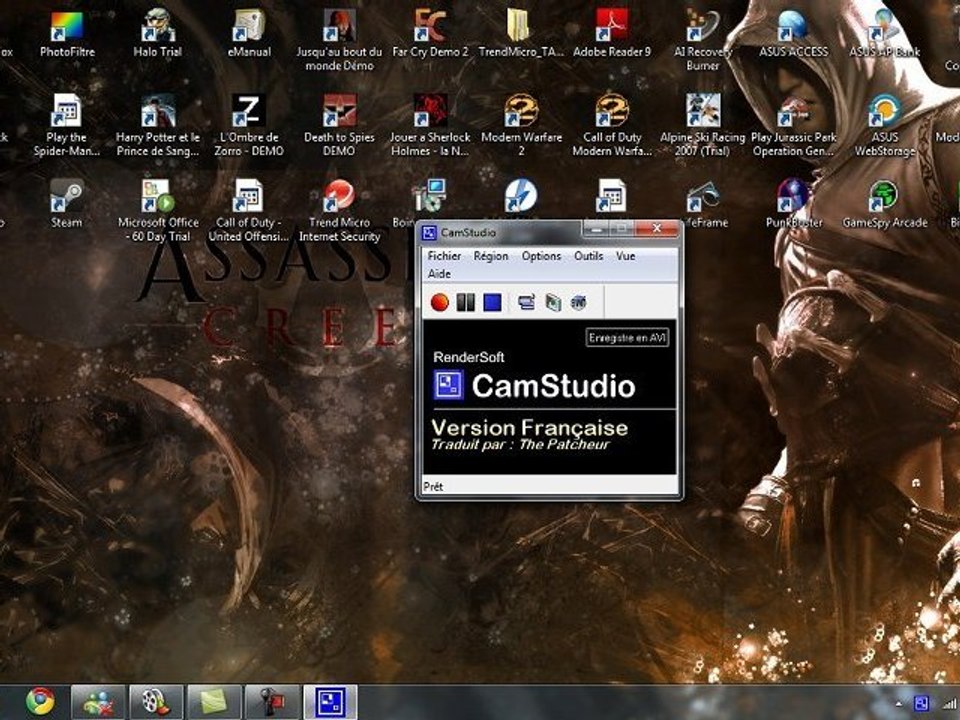Select the ASUS AP Bank icon
The width and height of the screenshot is (960, 720).
(x=884, y=34)
